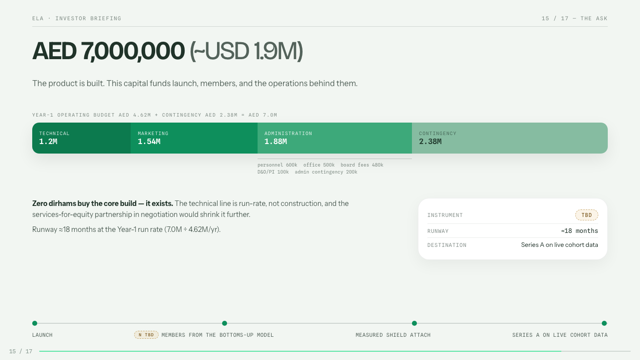
Task: Click the 15 / 17 — The Ask header label
Action: click(575, 18)
